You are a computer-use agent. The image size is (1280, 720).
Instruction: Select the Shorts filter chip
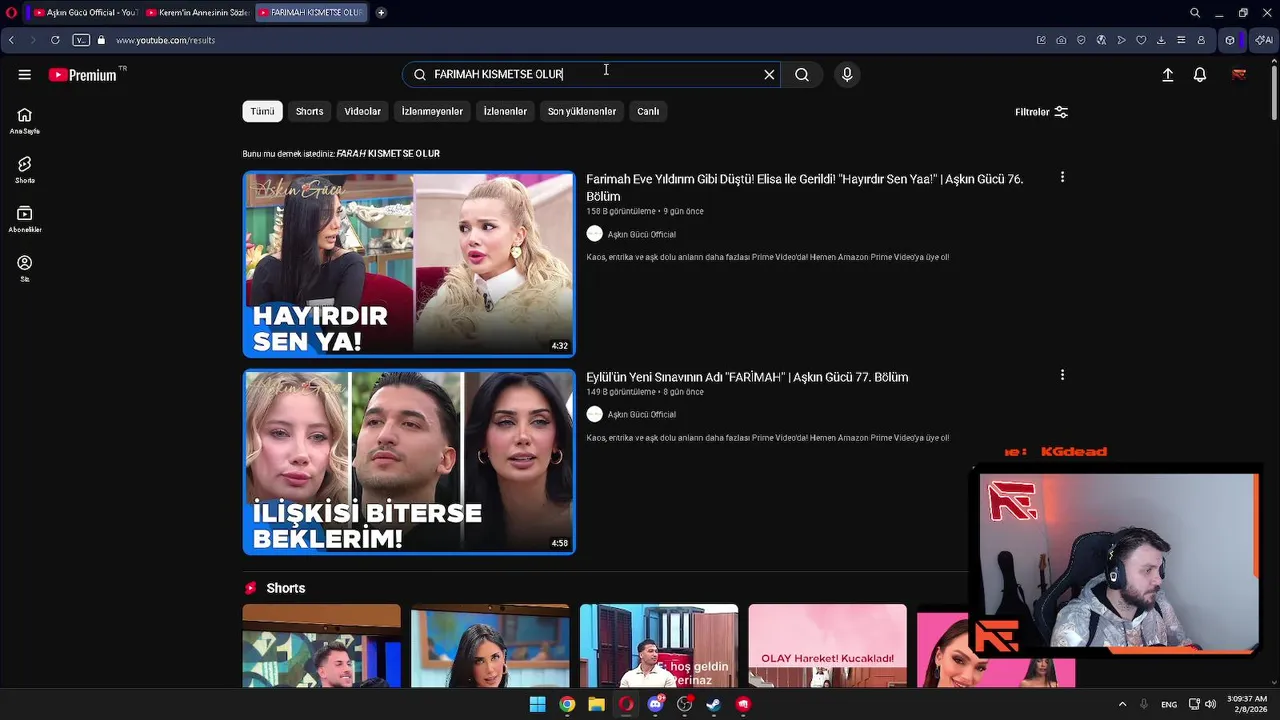[x=309, y=112]
